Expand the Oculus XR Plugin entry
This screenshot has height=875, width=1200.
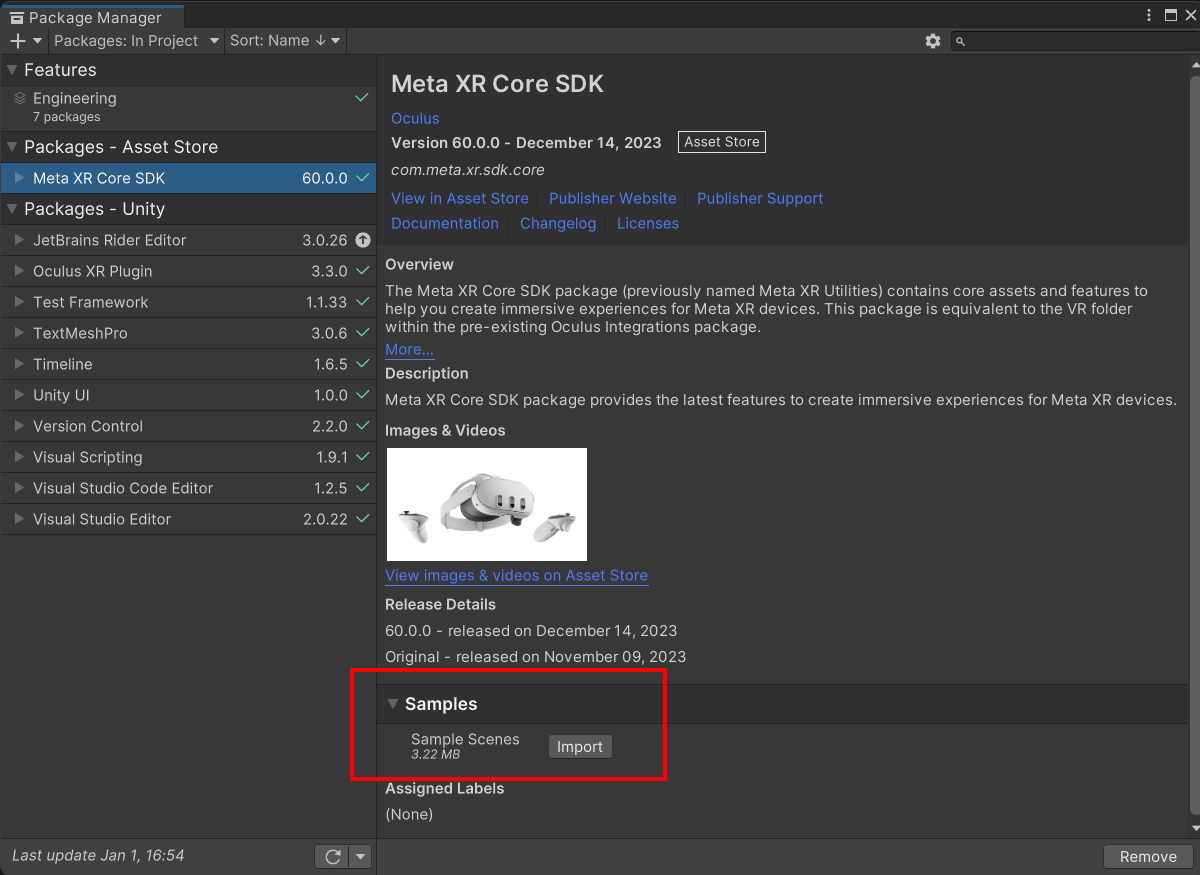19,271
